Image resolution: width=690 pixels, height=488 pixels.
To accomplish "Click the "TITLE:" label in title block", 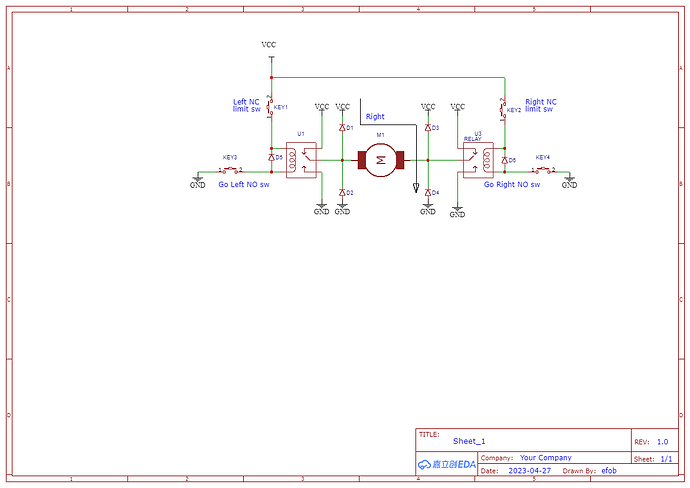I will click(x=429, y=435).
